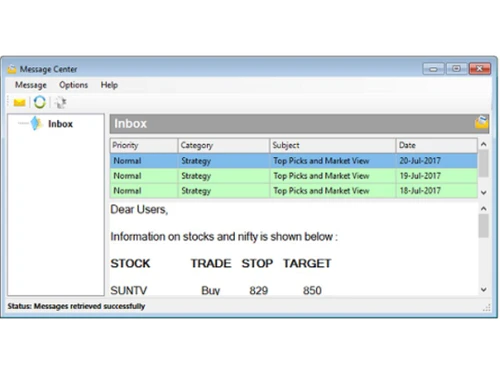This screenshot has width=500, height=375.
Task: Open the Options menu
Action: pyautogui.click(x=73, y=85)
